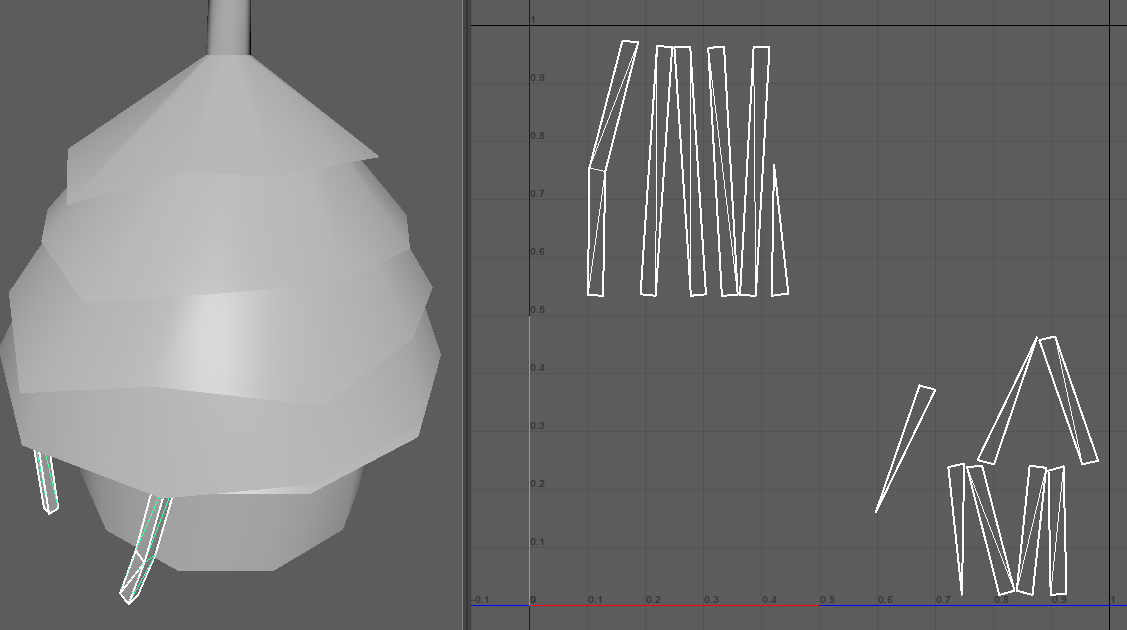Click the 0.3 label on horizontal axis

coord(711,600)
